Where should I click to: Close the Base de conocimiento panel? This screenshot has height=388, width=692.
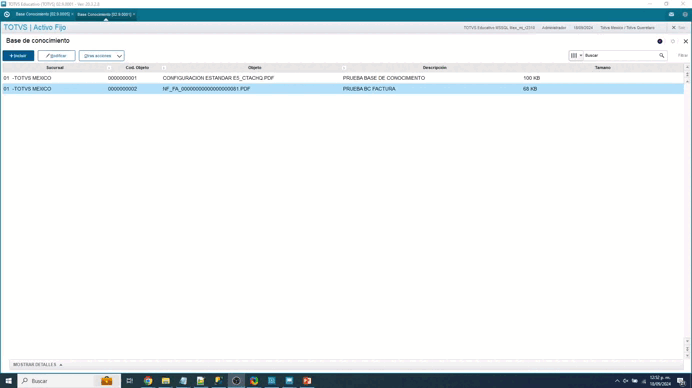tap(685, 41)
